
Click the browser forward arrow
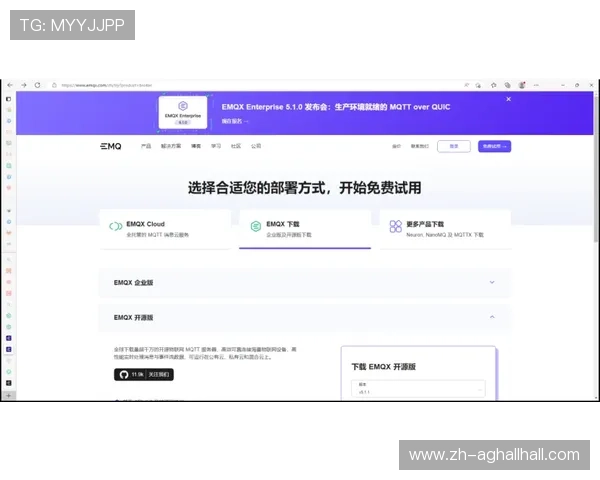point(24,85)
